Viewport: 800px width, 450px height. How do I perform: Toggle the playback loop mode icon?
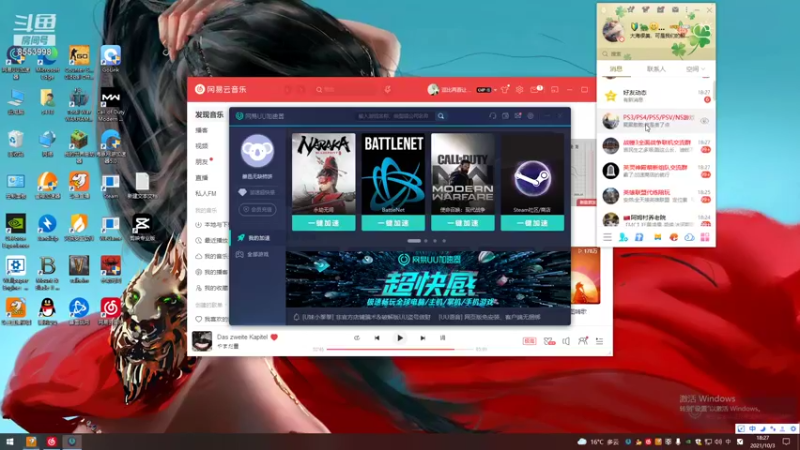[357, 338]
